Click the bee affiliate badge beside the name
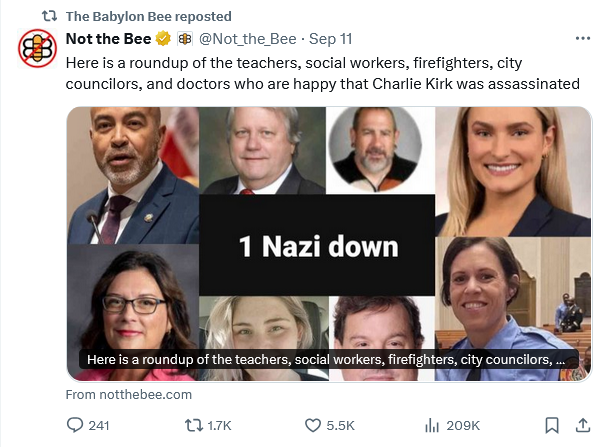This screenshot has width=608, height=447. point(185,39)
